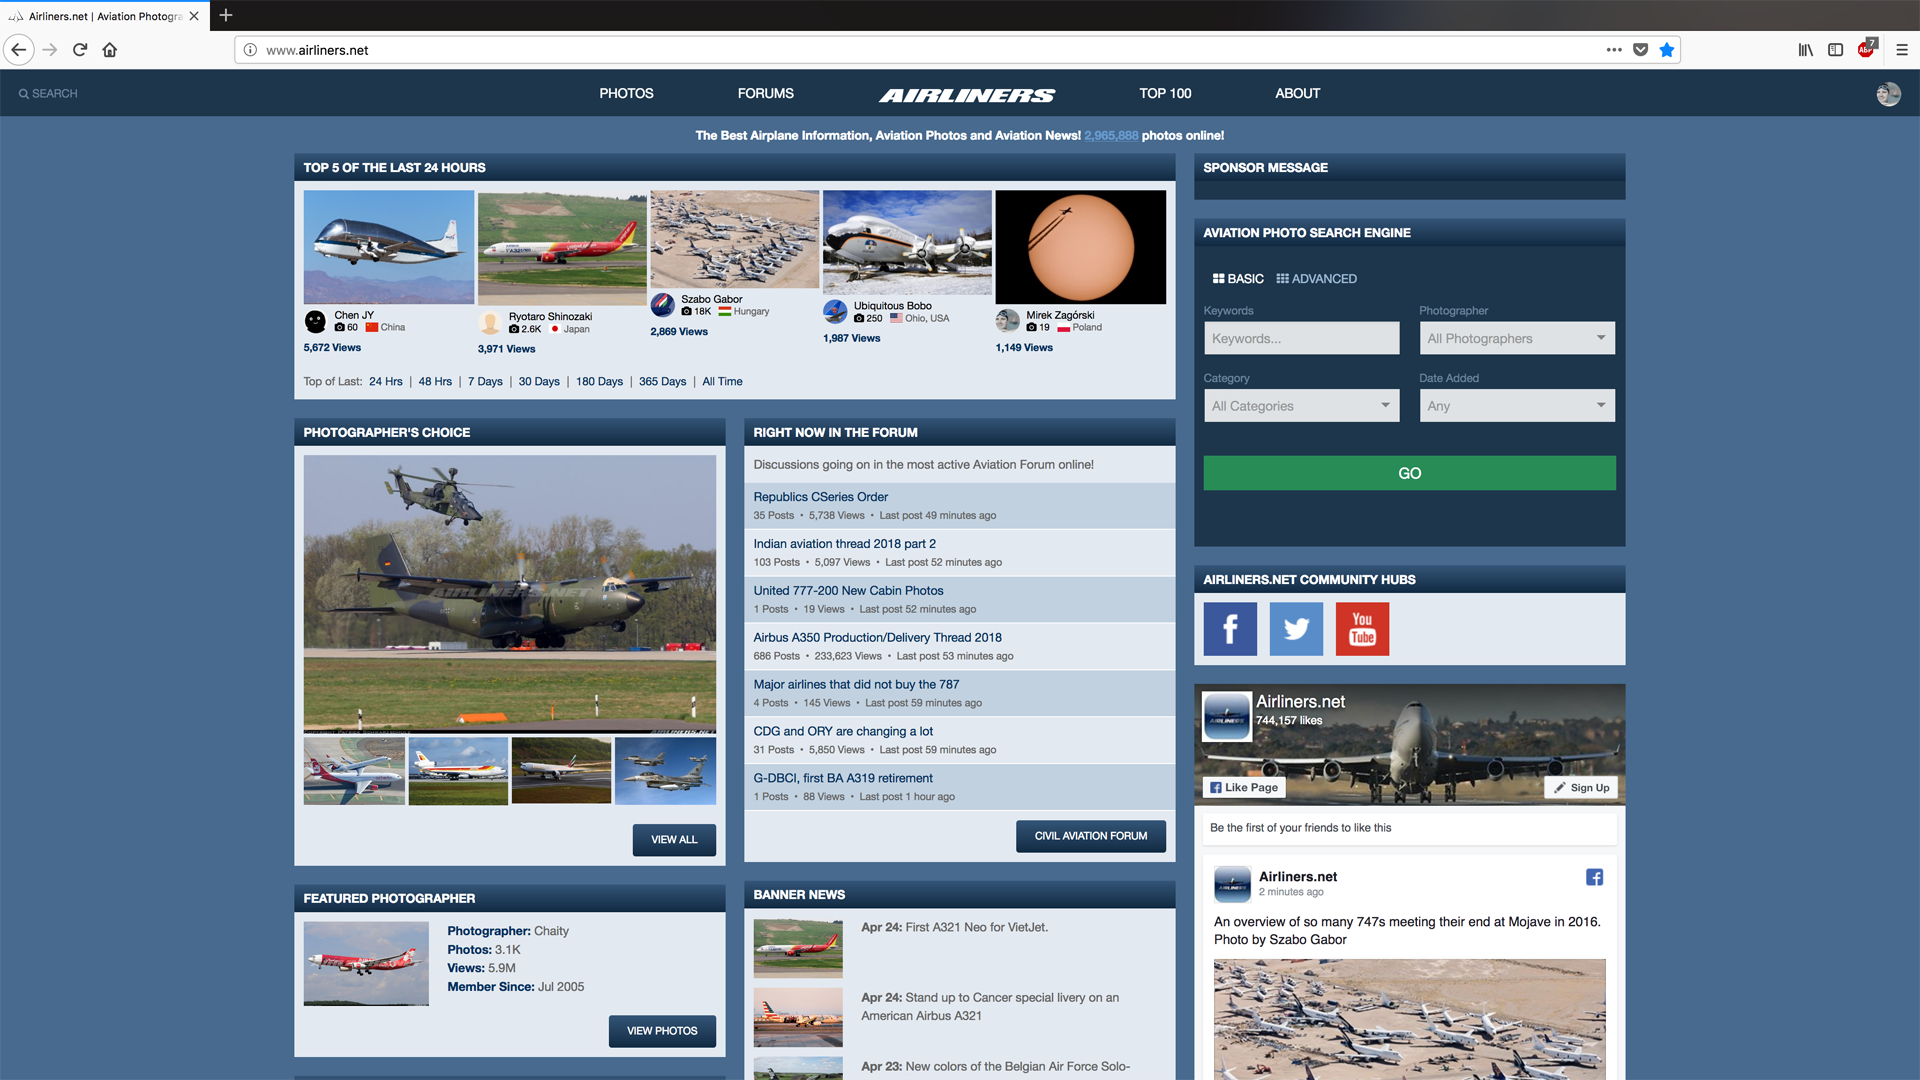The image size is (1920, 1080).
Task: Toggle the bookmark star
Action: point(1666,50)
